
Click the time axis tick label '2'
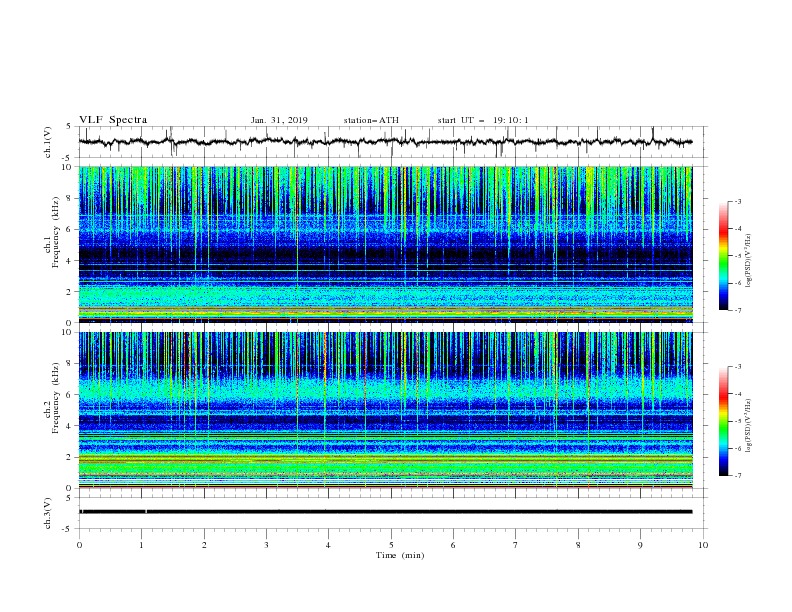[204, 545]
